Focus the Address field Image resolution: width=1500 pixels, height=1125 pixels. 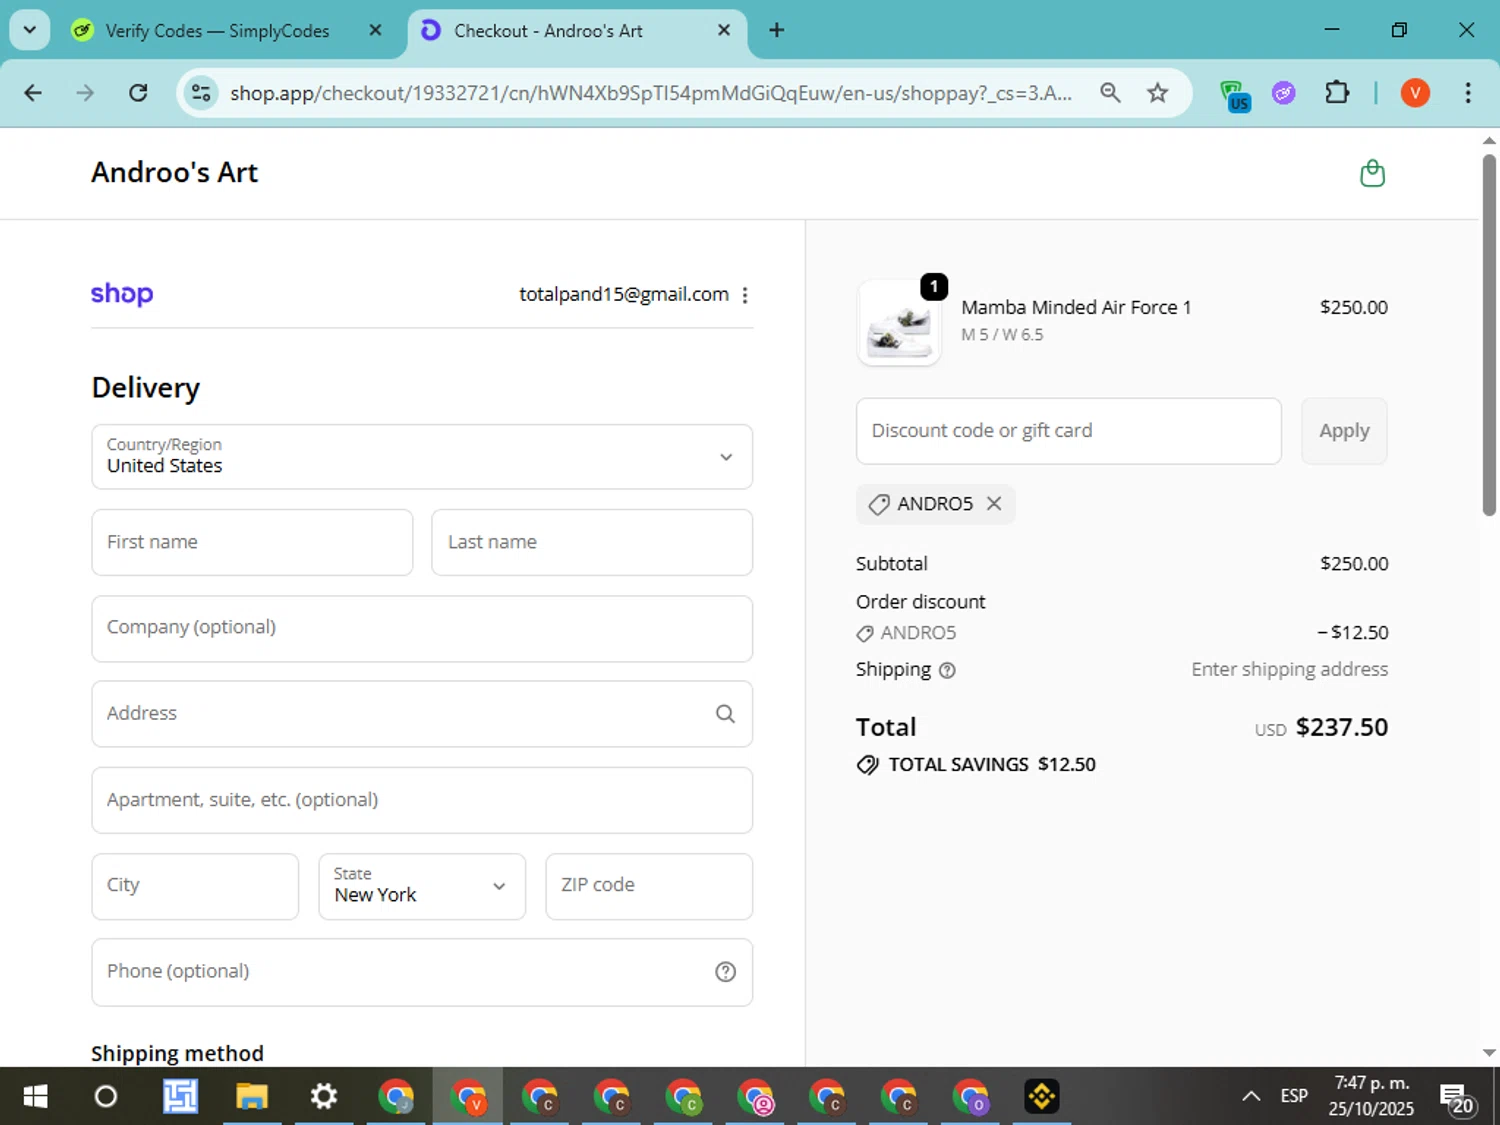tap(422, 714)
